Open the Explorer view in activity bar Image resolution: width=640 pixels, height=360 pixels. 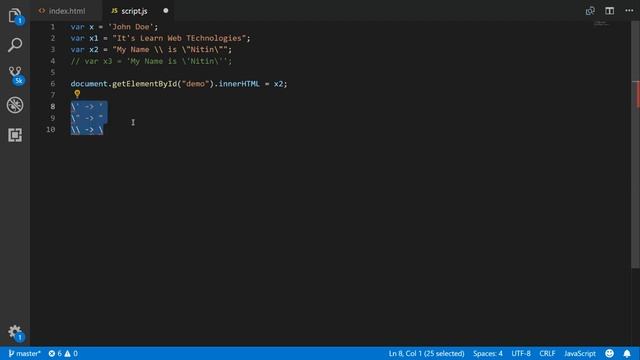click(x=15, y=16)
